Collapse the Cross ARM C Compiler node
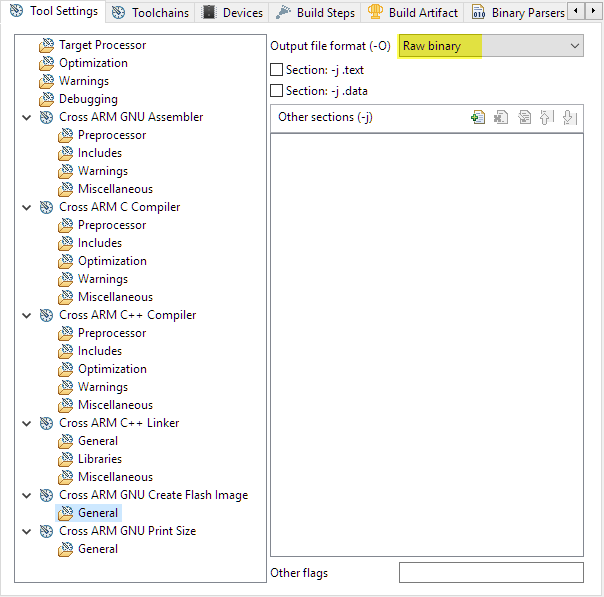 (x=26, y=207)
